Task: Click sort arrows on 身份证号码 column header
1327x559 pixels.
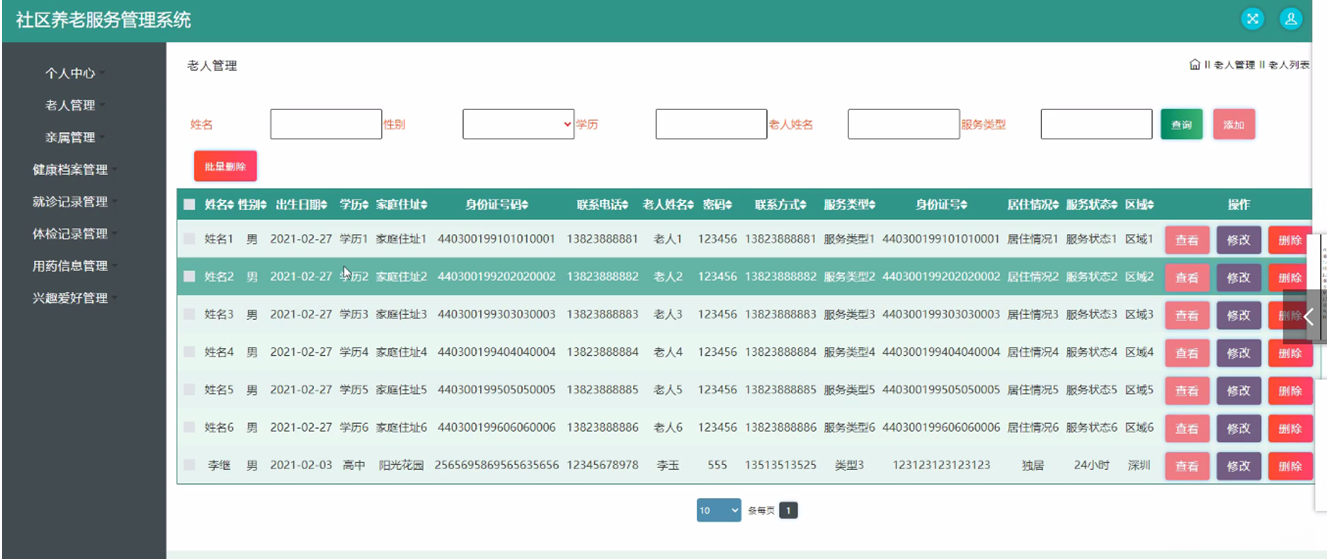Action: point(525,205)
